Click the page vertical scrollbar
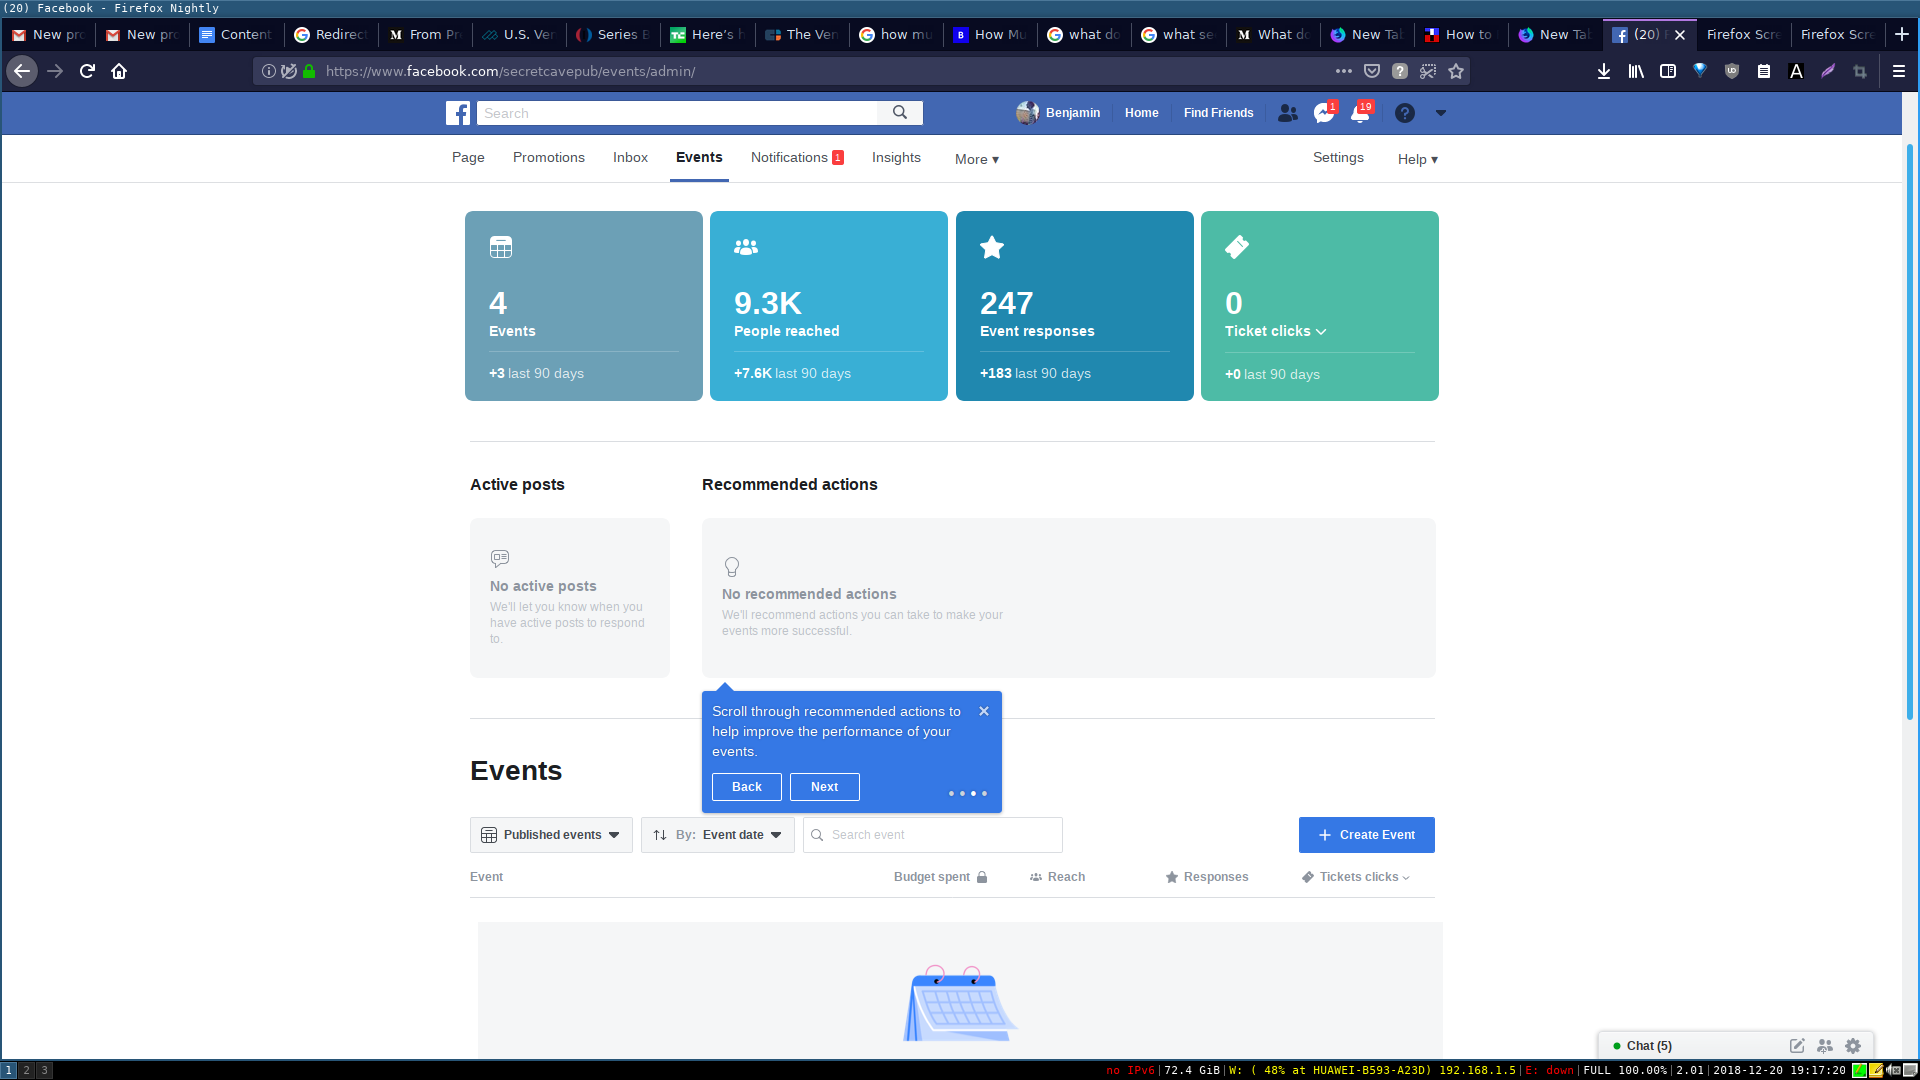Screen dimensions: 1920x1080 [x=1910, y=430]
